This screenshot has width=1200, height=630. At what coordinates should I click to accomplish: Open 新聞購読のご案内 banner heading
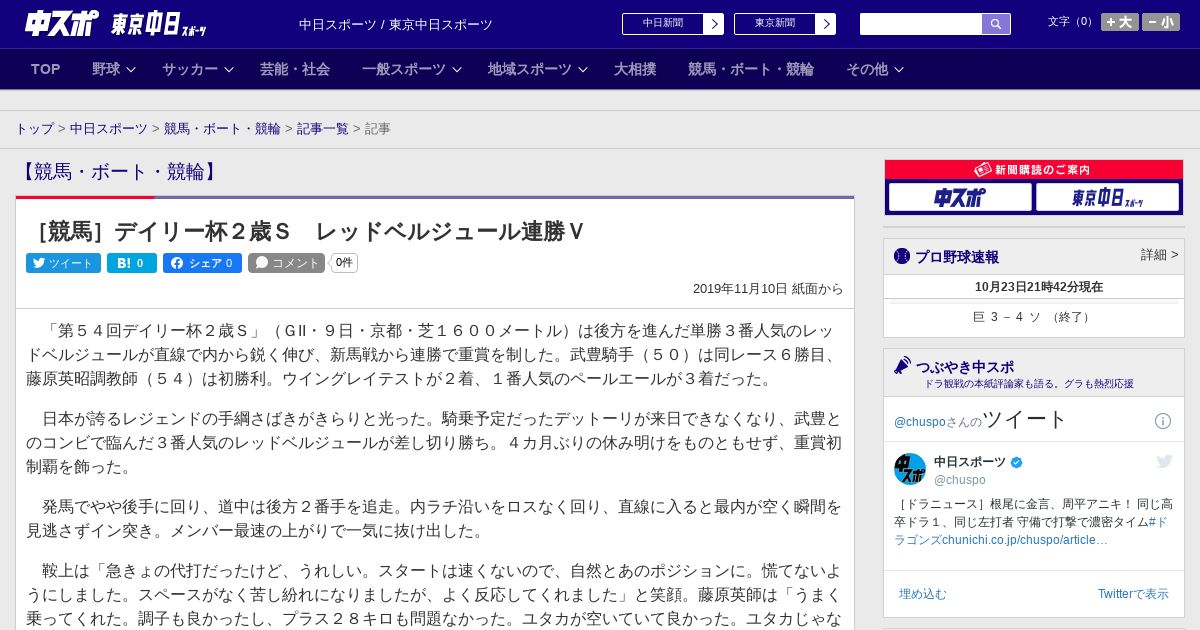[1034, 170]
